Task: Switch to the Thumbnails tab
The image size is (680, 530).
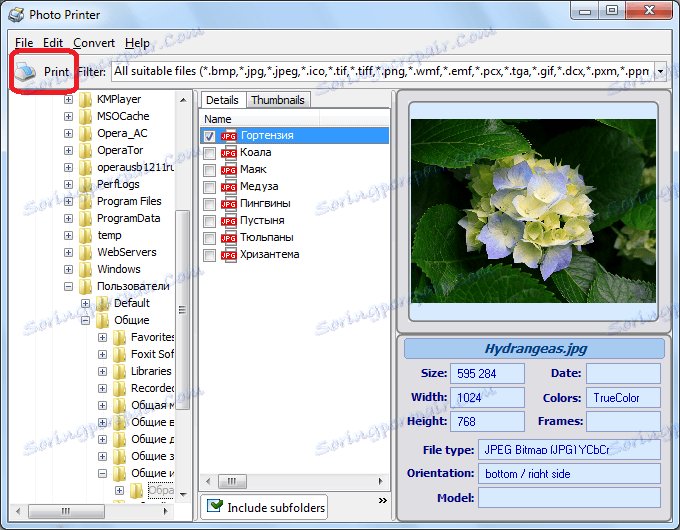Action: click(277, 100)
